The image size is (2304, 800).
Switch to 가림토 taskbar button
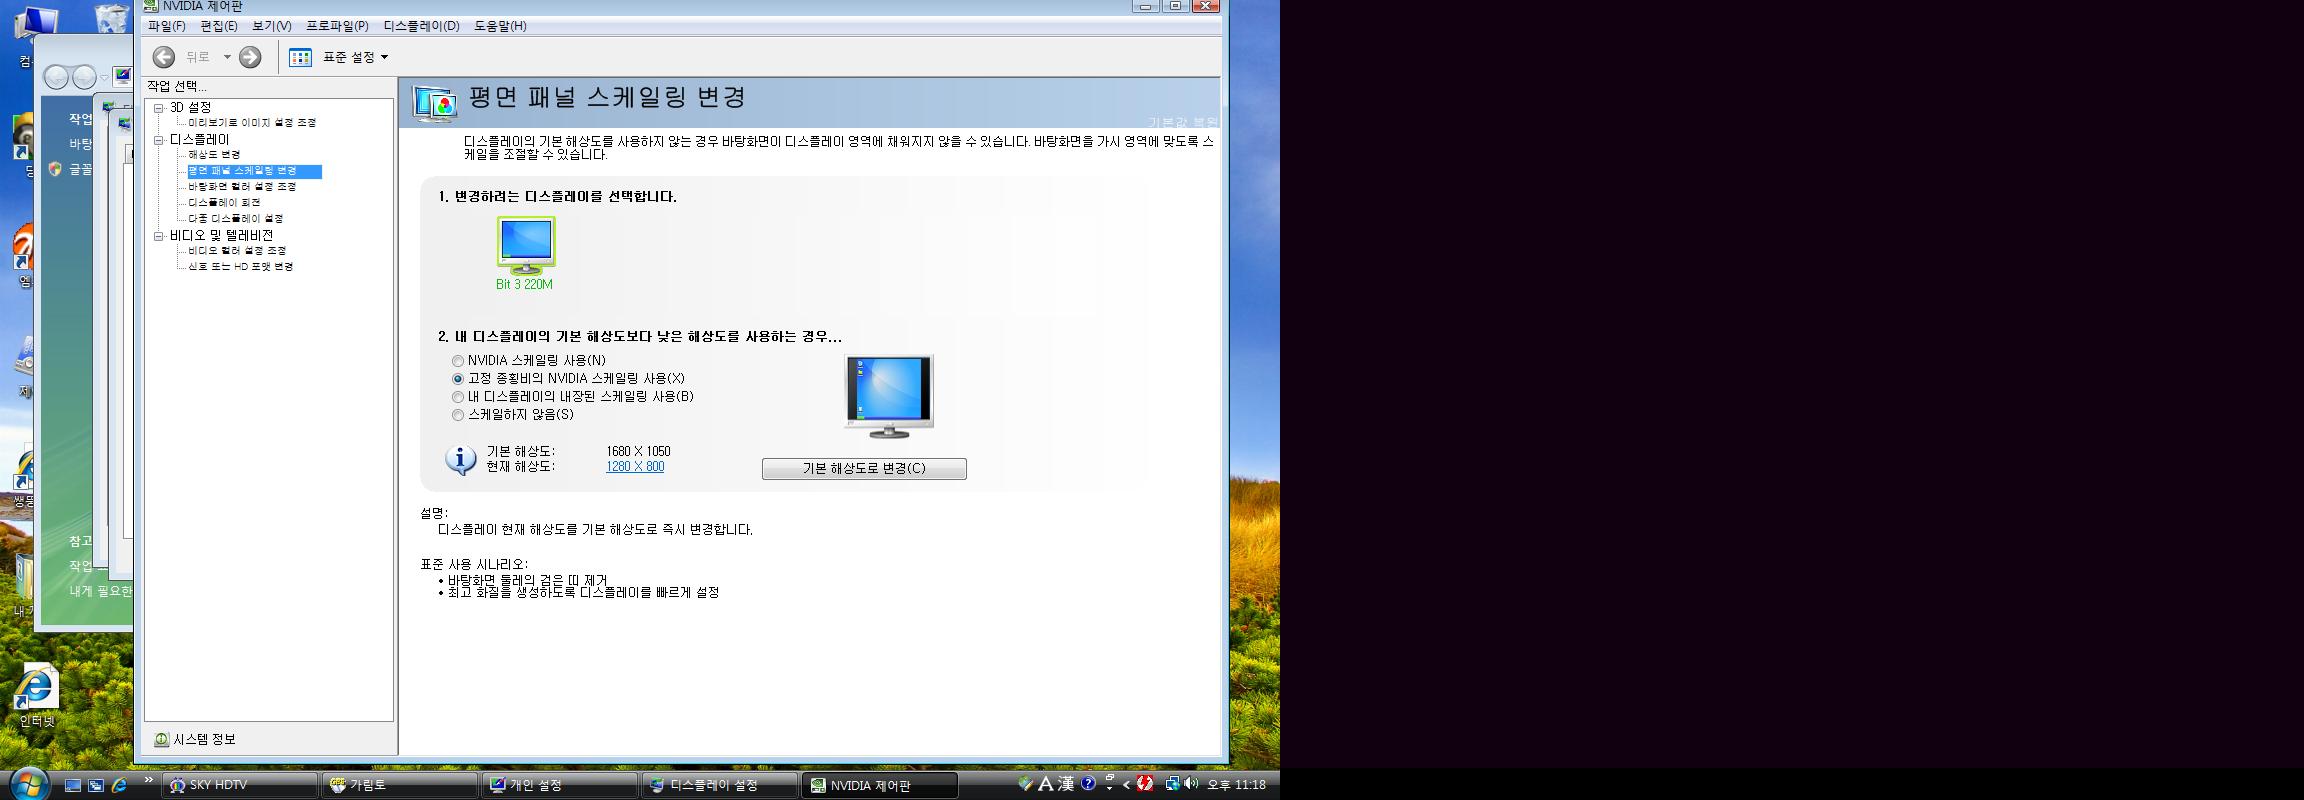click(x=399, y=785)
